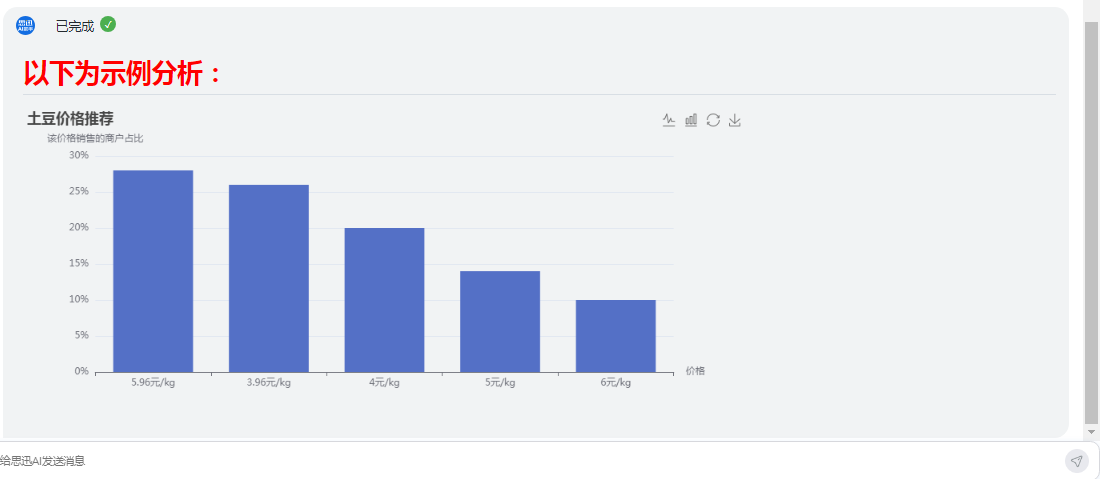
Task: Select the 3.96元/kg bar
Action: [269, 278]
